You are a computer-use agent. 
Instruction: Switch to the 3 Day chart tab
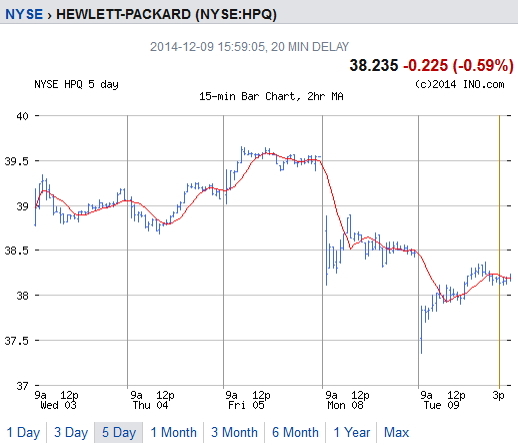pyautogui.click(x=71, y=432)
